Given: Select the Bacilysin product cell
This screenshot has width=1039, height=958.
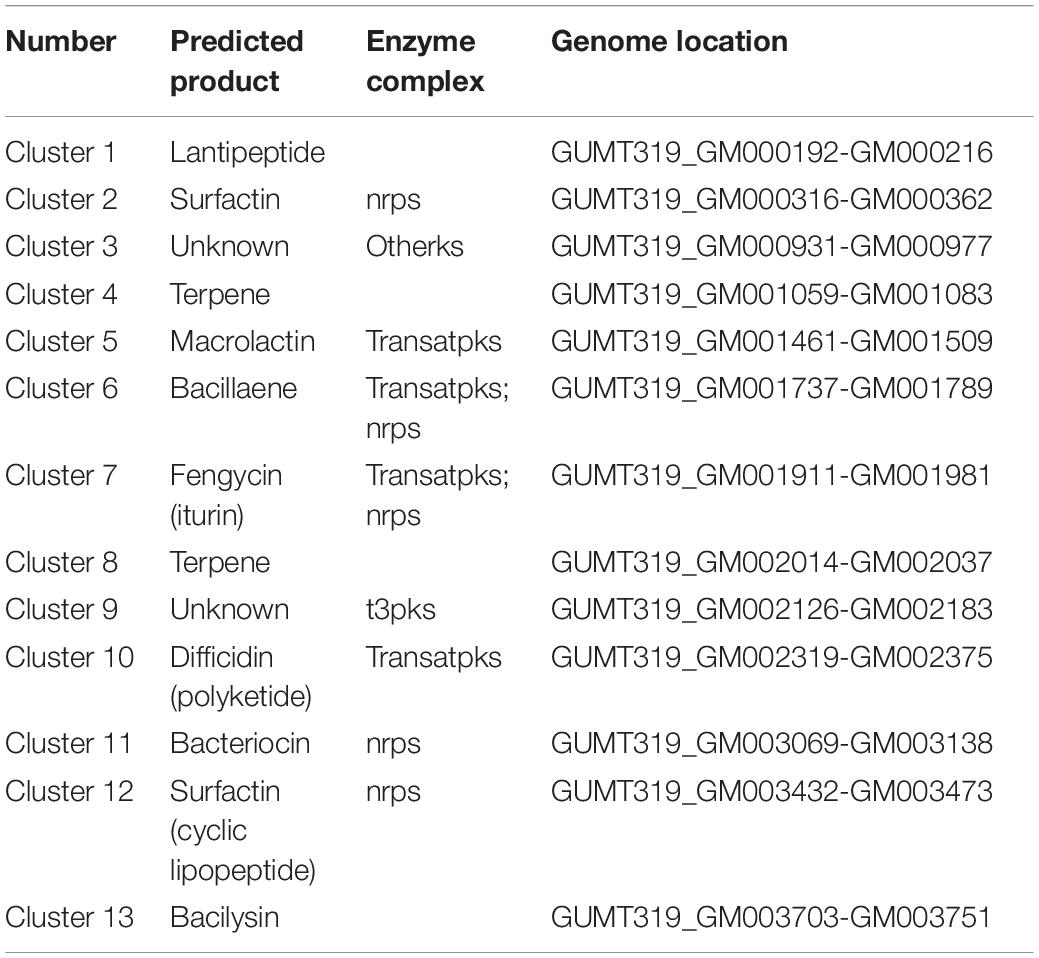Looking at the screenshot, I should pos(224,918).
